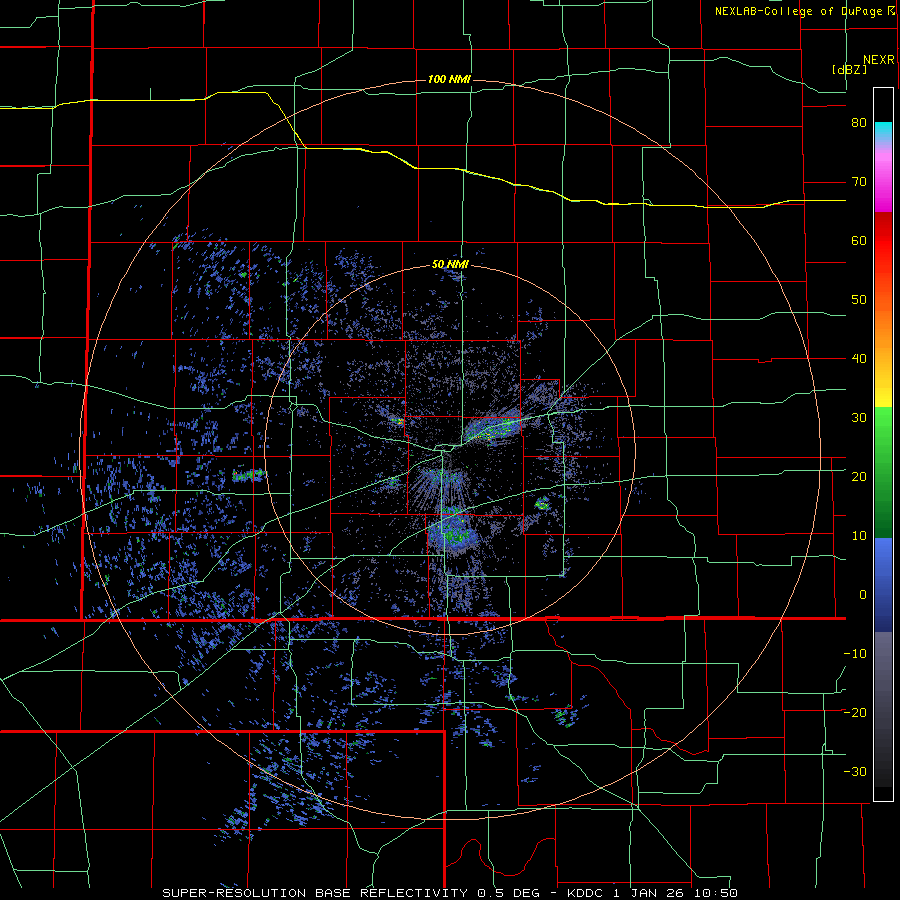This screenshot has width=900, height=900.
Task: Click the 40 value on dBZ scale
Action: point(859,359)
